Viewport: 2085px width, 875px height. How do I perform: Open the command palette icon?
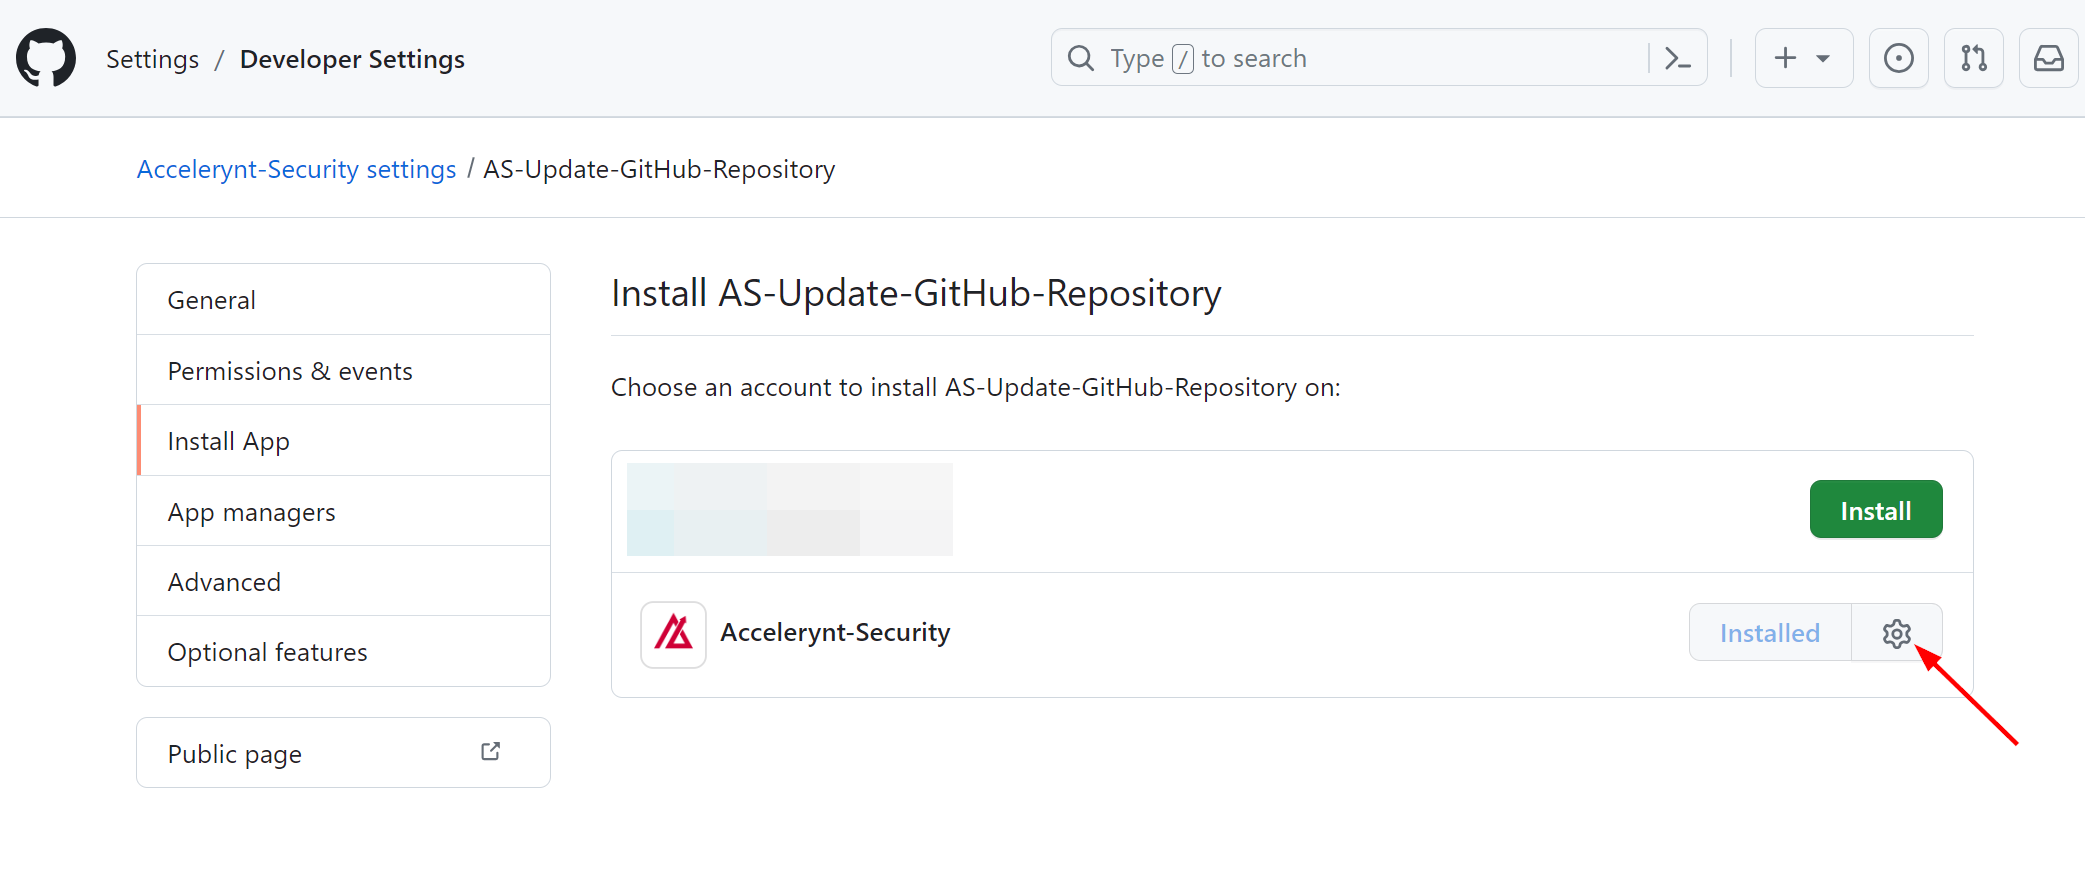1677,58
